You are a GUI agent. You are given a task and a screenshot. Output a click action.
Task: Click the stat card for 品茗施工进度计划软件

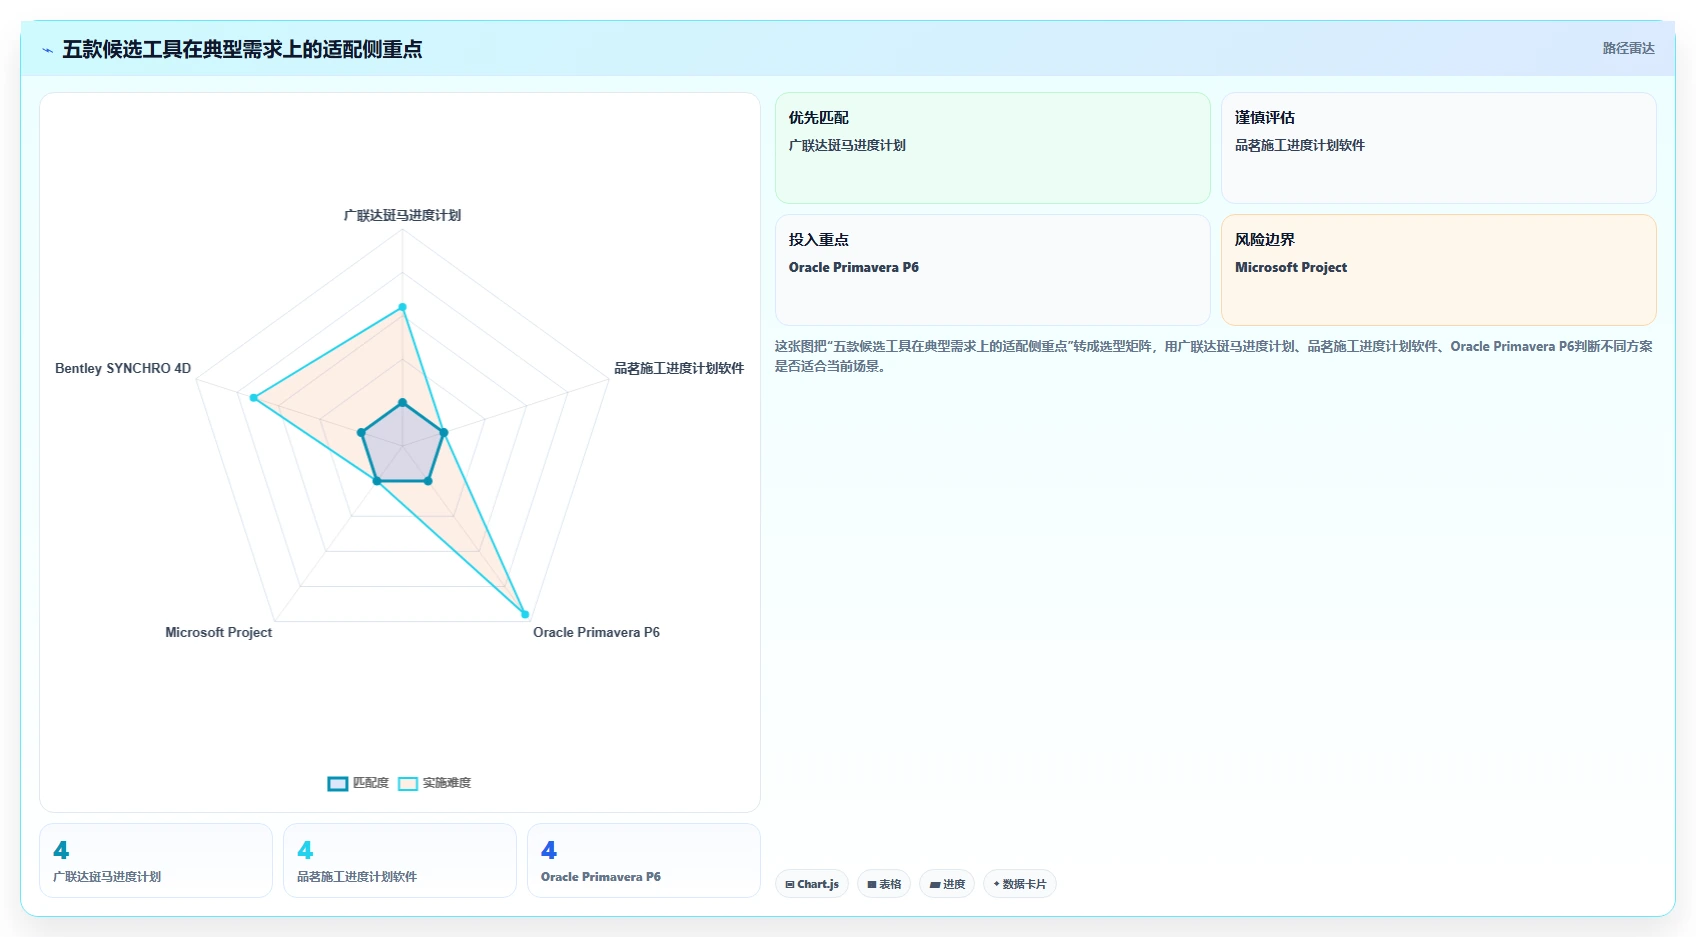pyautogui.click(x=400, y=861)
